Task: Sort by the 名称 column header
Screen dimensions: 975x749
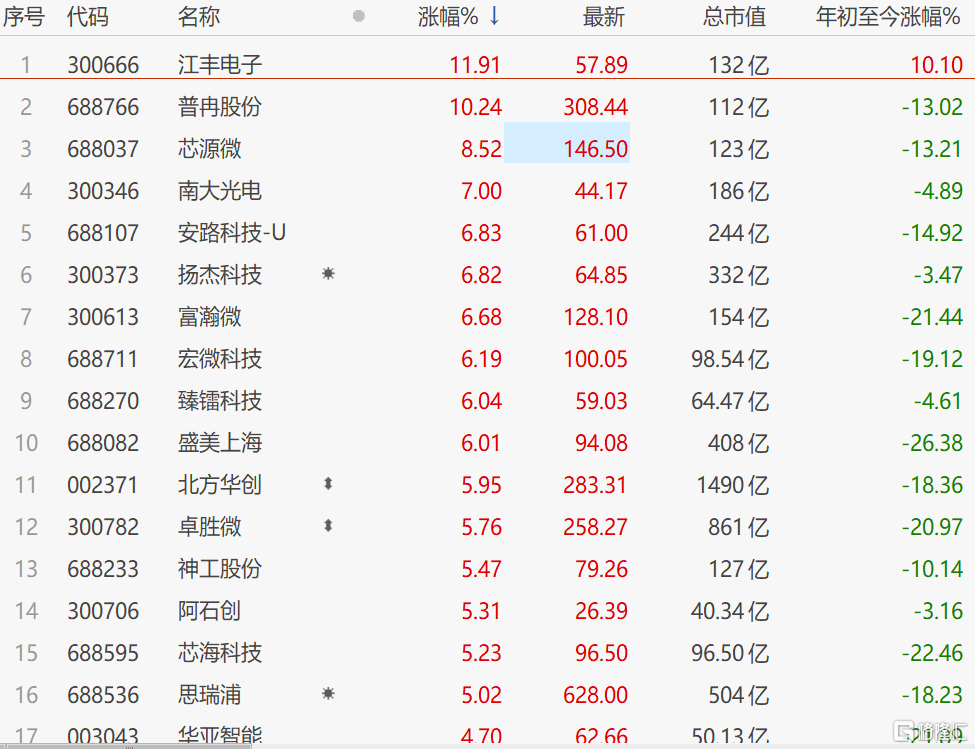Action: (x=199, y=17)
